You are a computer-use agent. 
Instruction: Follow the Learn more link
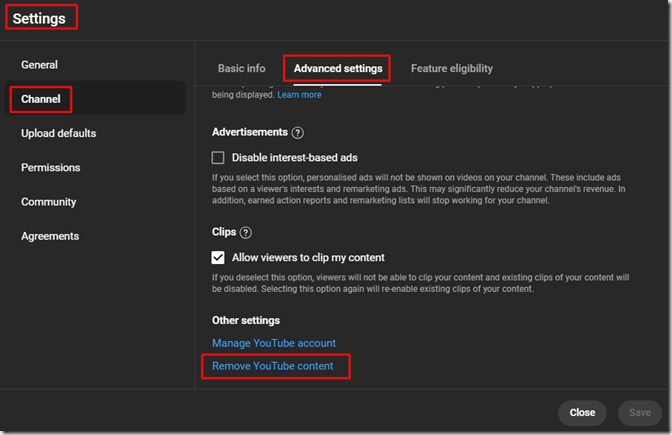click(x=299, y=95)
